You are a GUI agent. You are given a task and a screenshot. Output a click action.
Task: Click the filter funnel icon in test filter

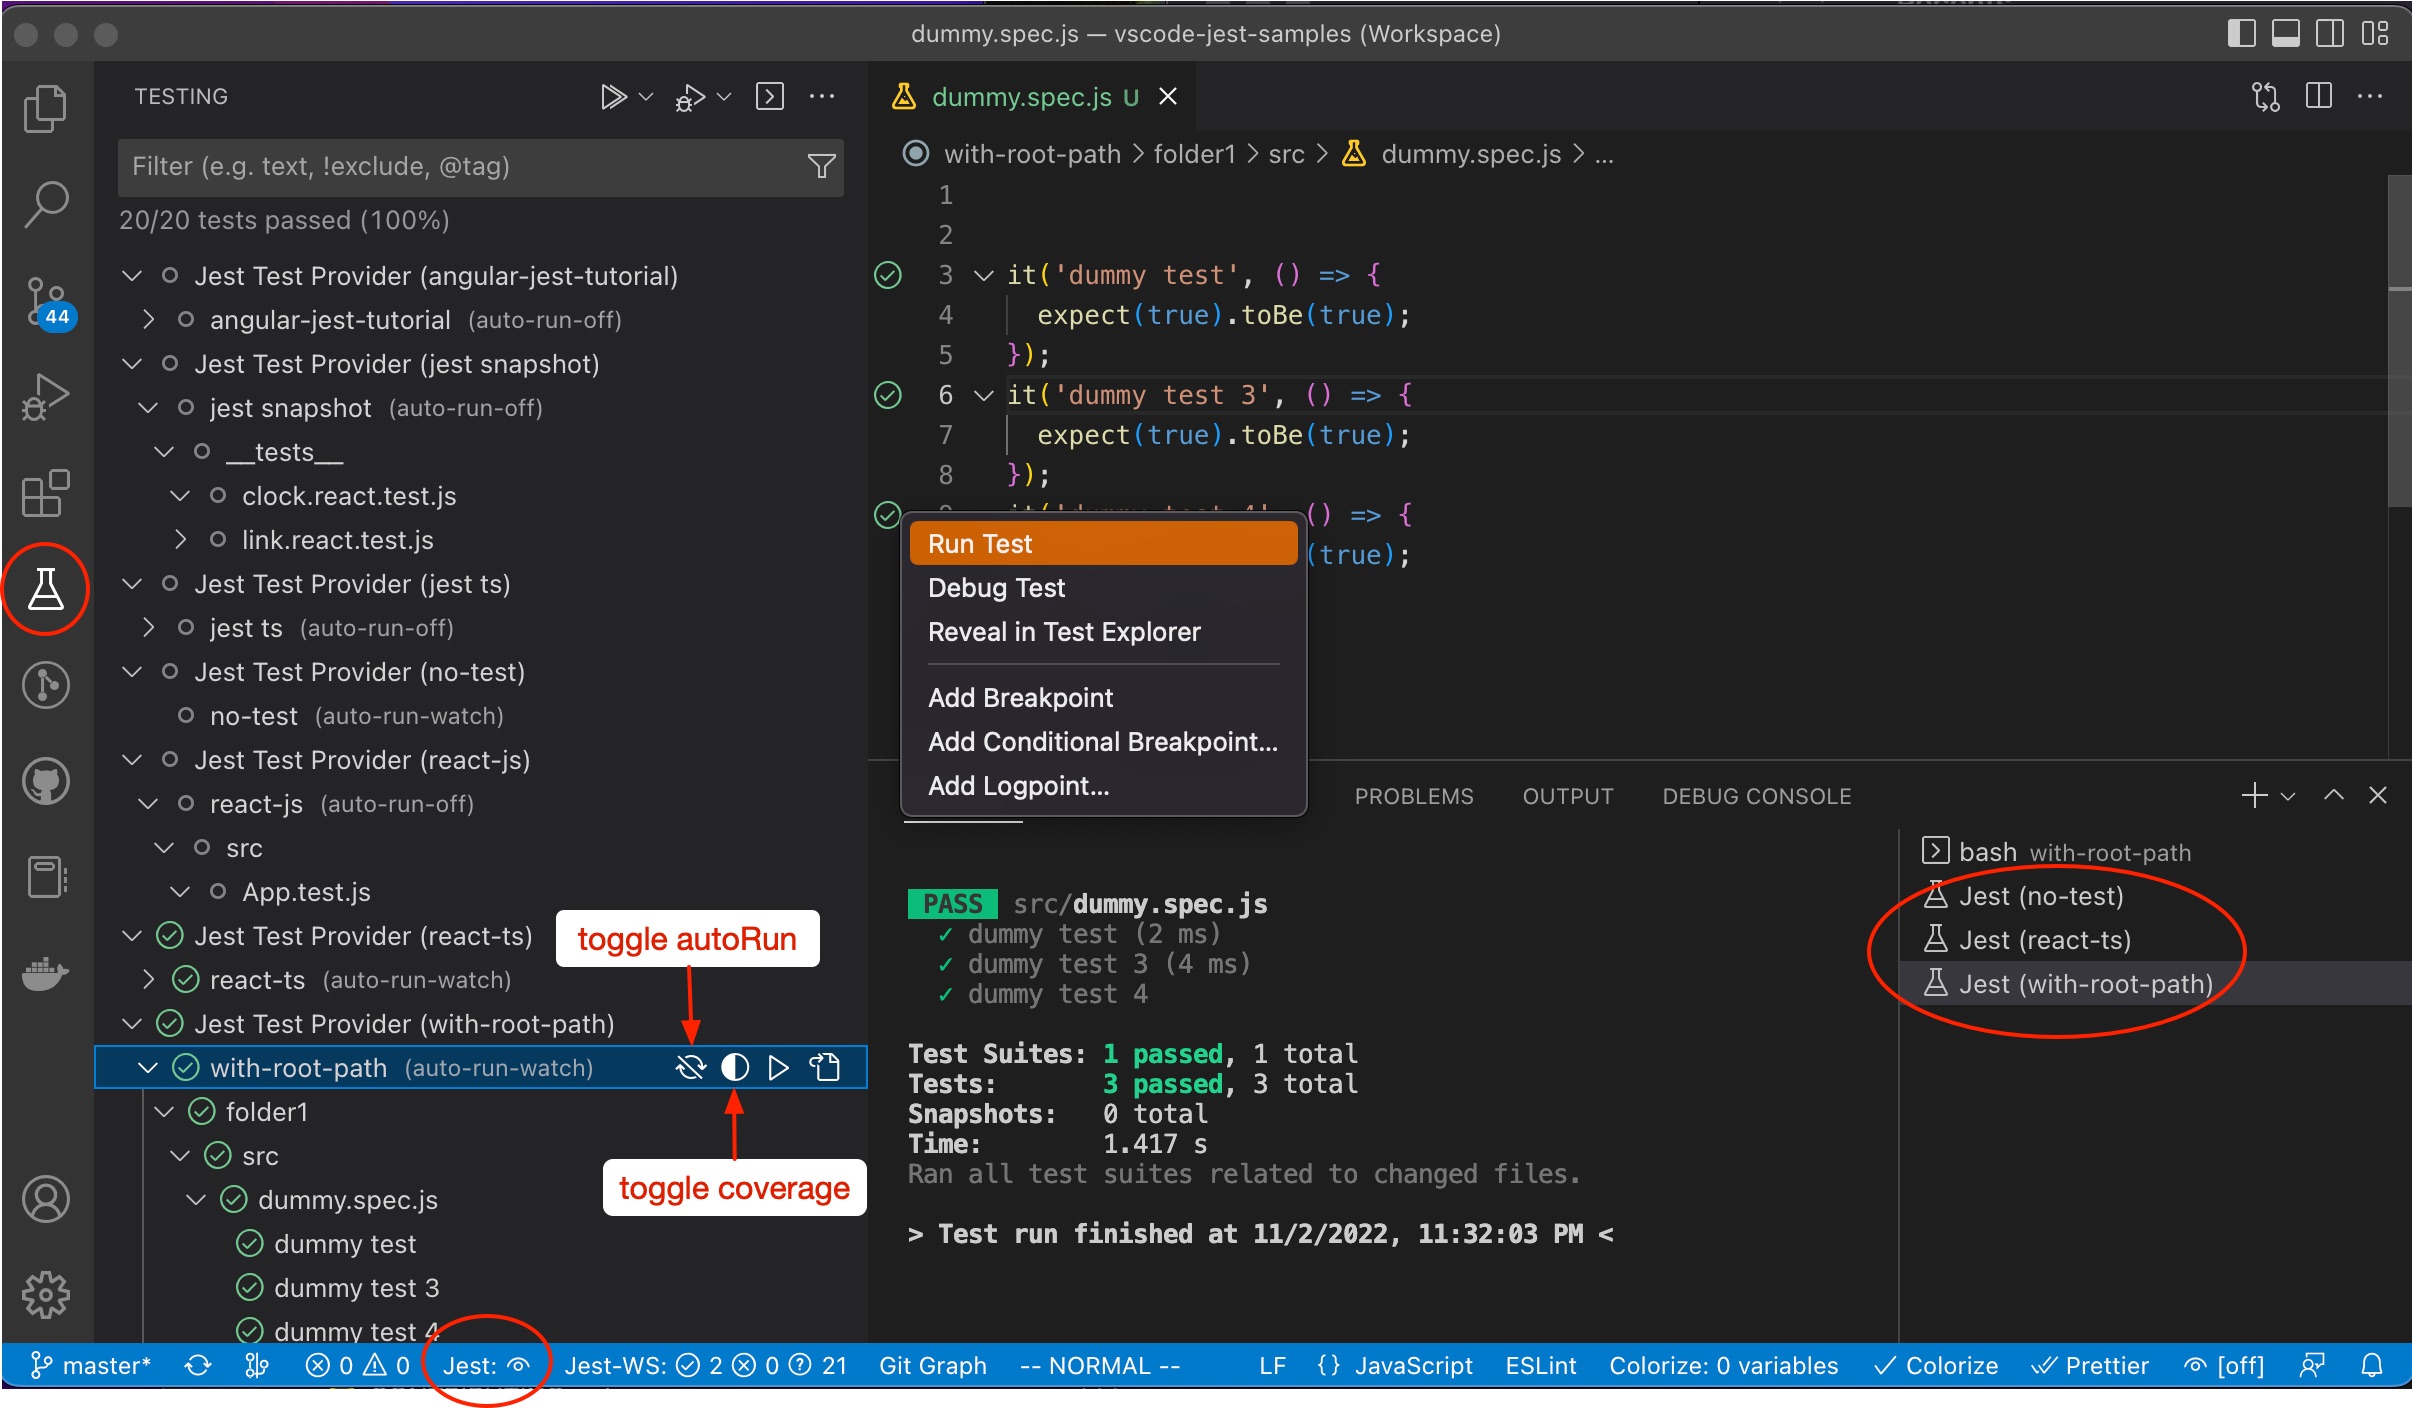821,166
